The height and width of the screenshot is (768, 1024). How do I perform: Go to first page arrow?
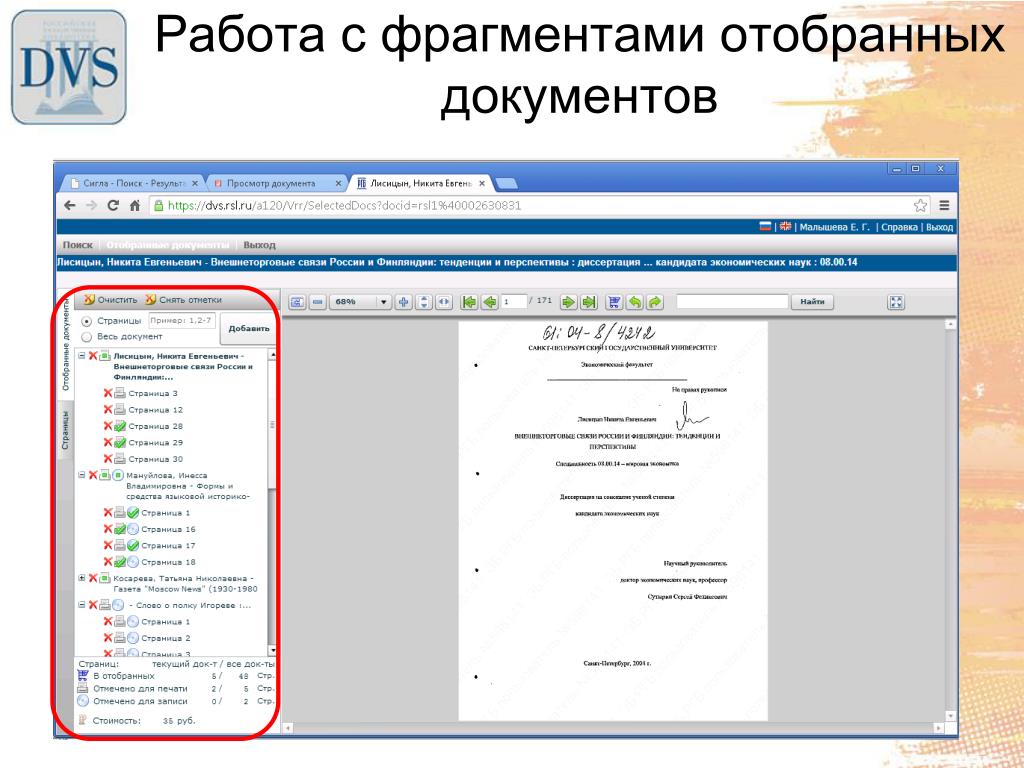(x=469, y=302)
